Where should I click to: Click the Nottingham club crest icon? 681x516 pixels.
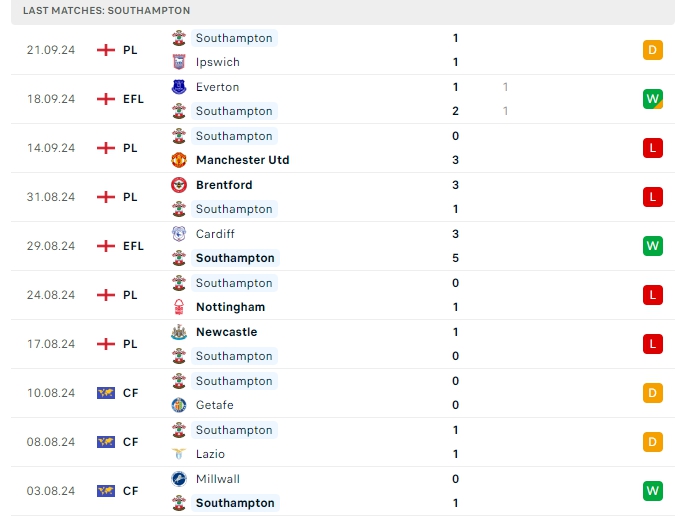coord(179,307)
